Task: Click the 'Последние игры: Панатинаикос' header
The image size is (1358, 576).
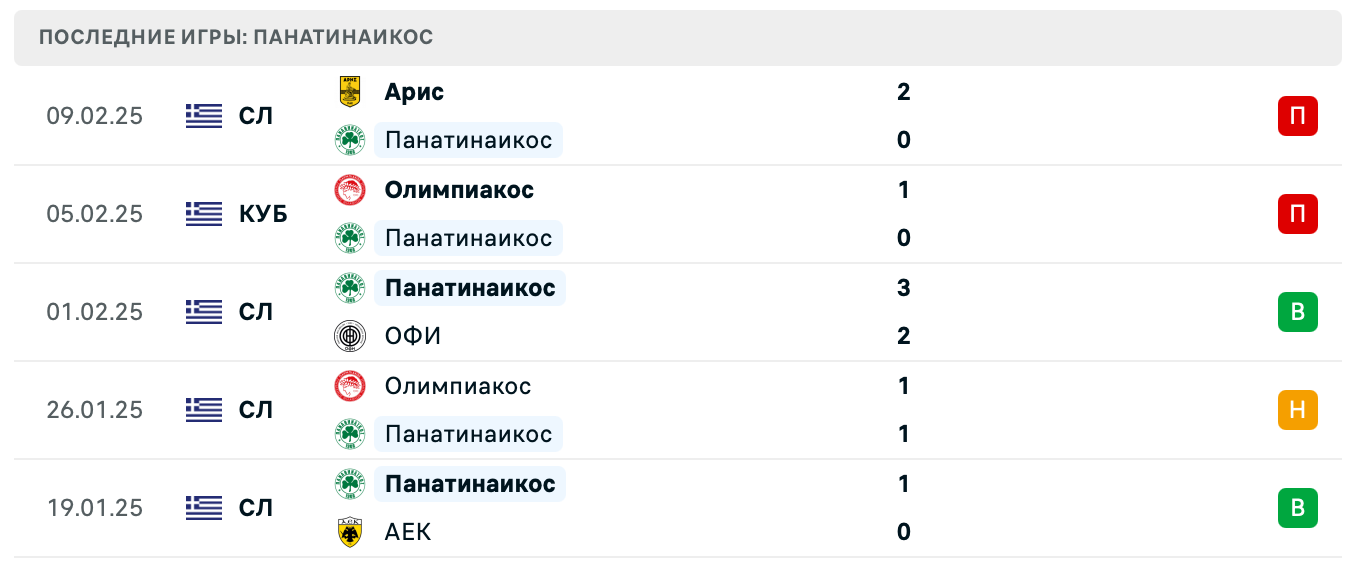Action: (x=236, y=37)
